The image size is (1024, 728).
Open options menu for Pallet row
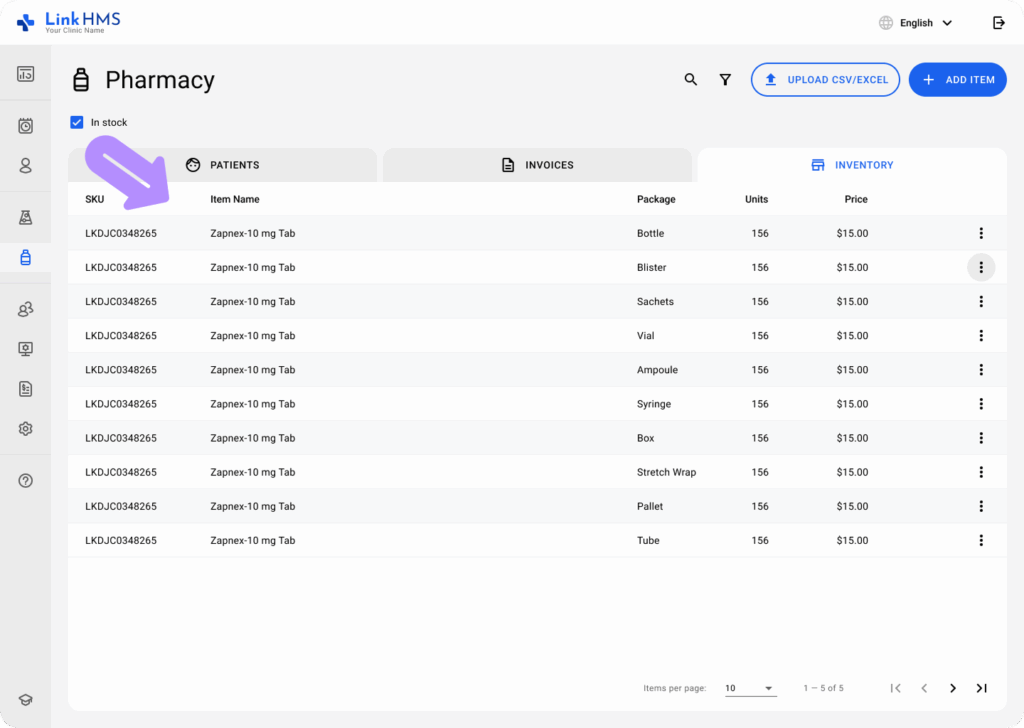tap(981, 506)
